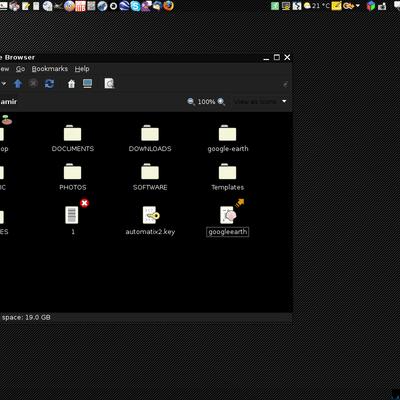Open the Go menu
Screen dimensions: 400x400
coord(20,69)
